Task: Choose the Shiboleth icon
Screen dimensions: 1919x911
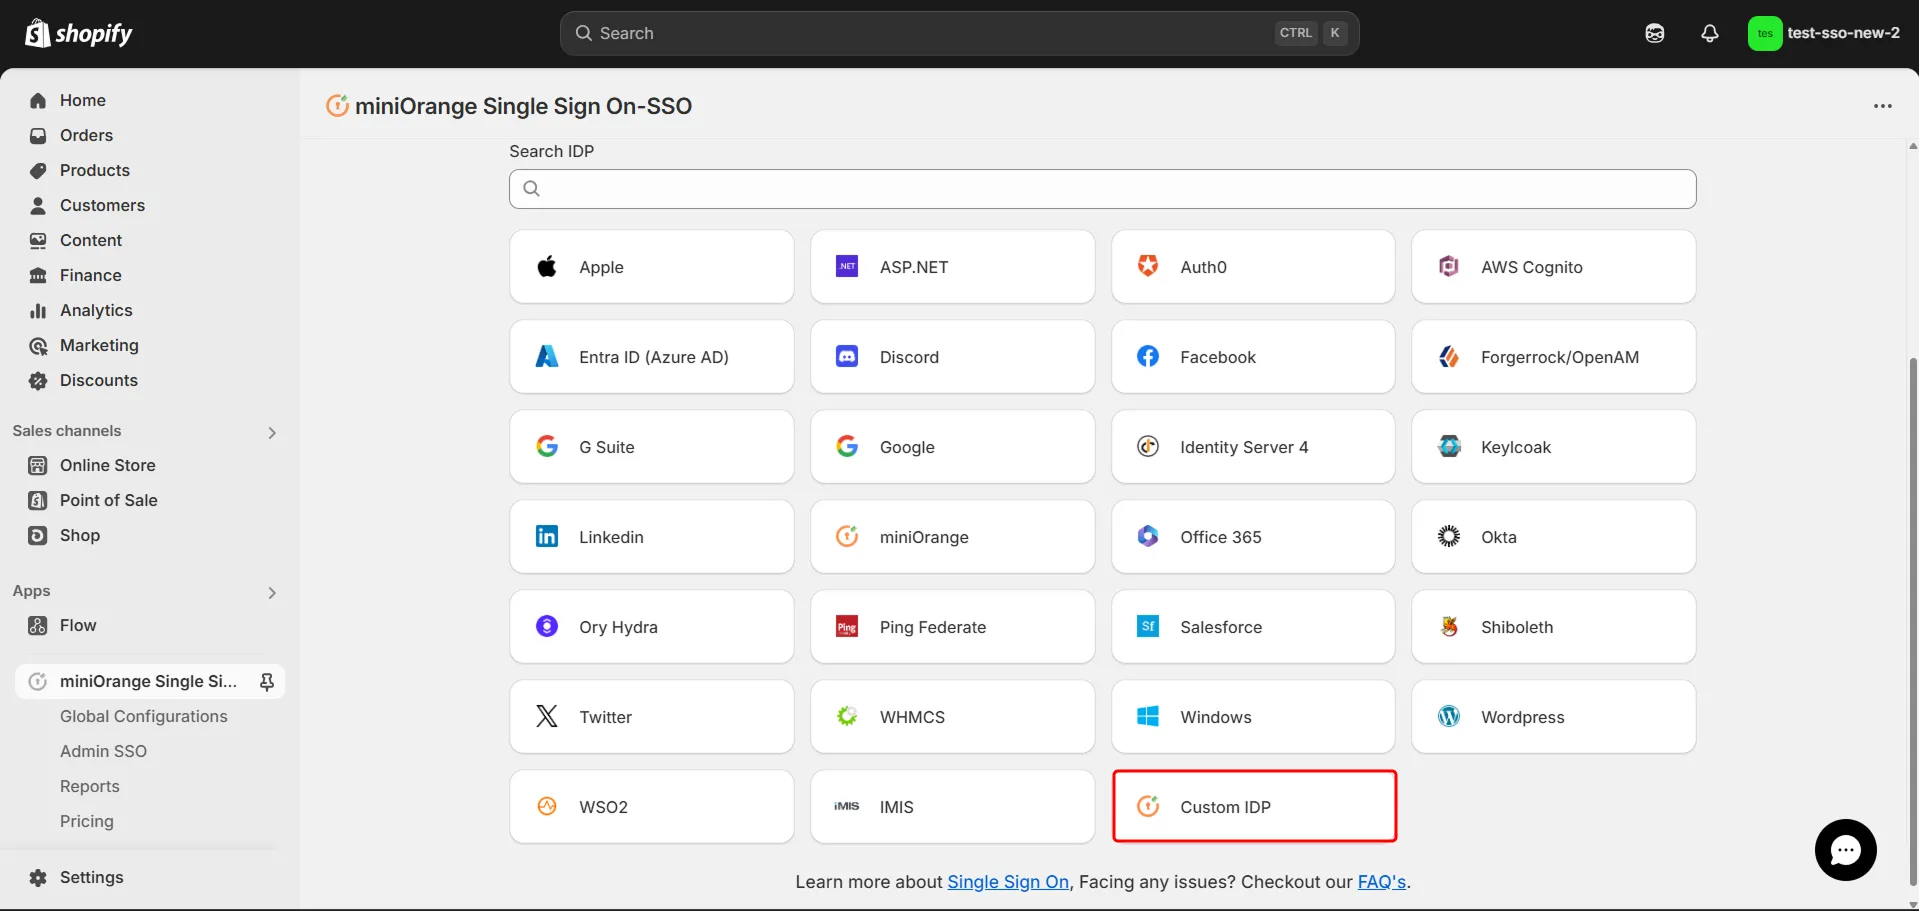Action: click(x=1449, y=626)
